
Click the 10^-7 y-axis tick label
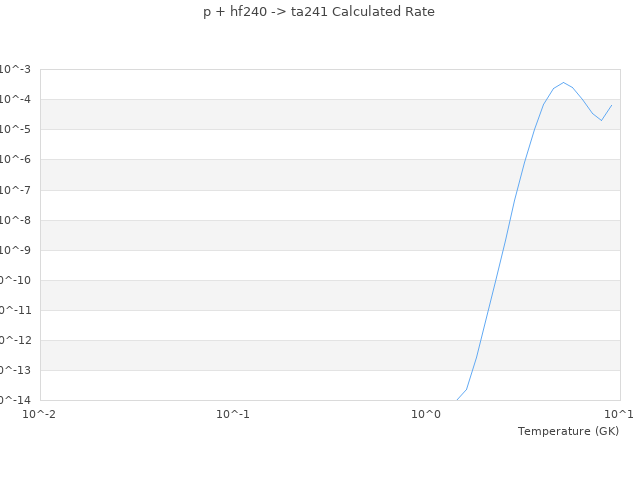15,190
